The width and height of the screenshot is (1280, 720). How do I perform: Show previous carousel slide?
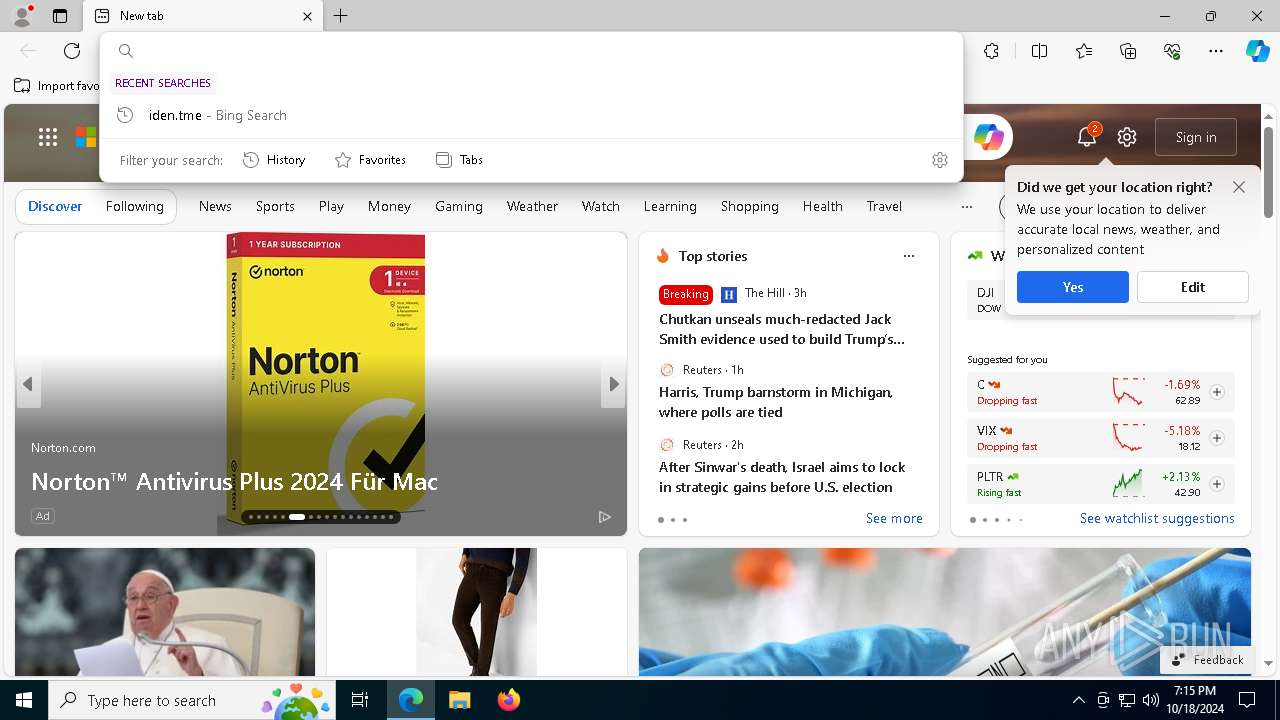(28, 384)
